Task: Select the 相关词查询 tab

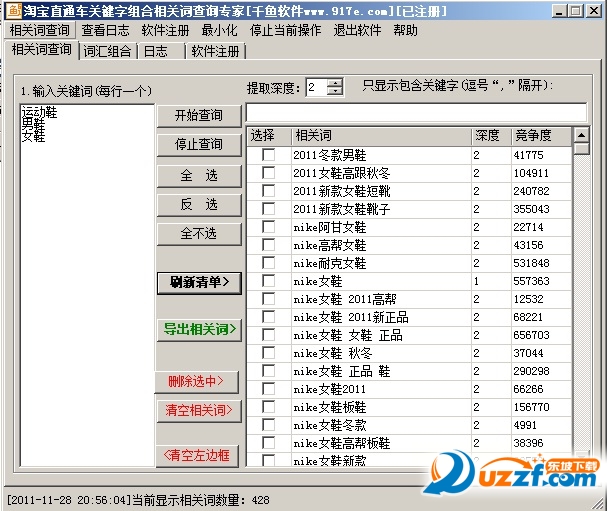Action: pos(42,50)
